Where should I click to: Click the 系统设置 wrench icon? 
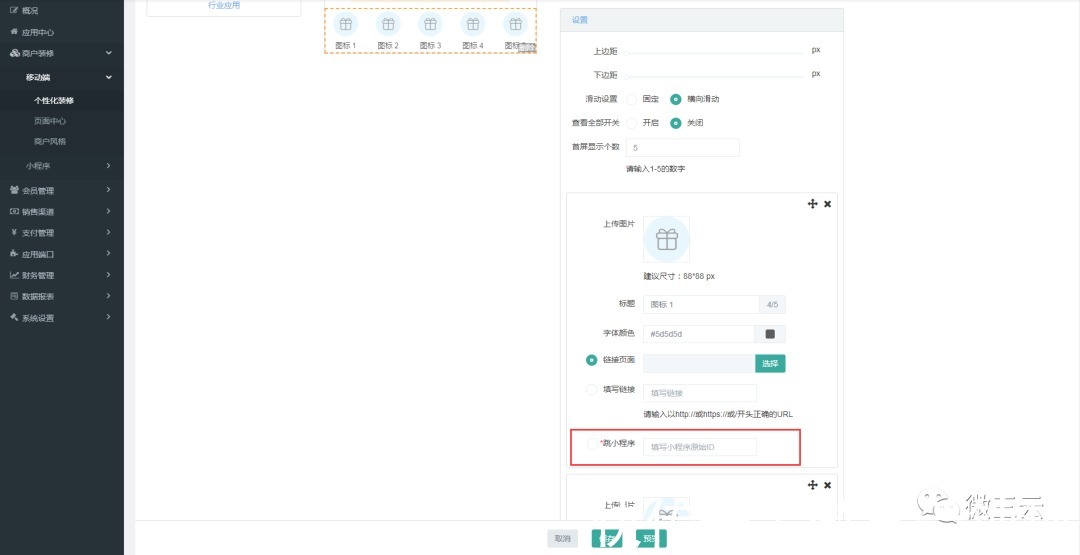tap(14, 318)
